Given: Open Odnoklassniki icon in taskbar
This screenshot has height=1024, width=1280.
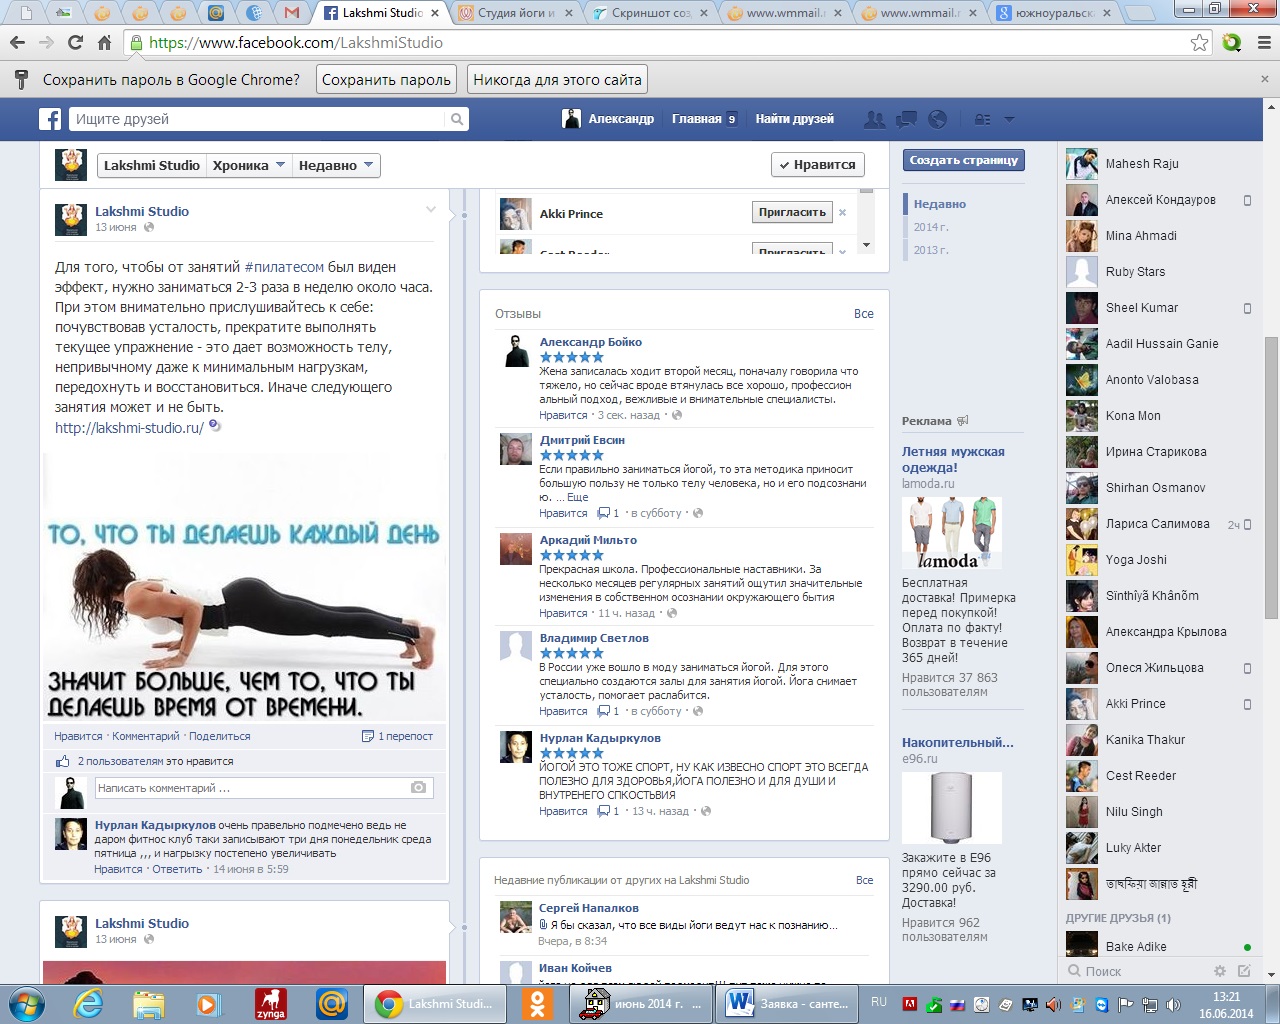Looking at the screenshot, I should tap(538, 1003).
